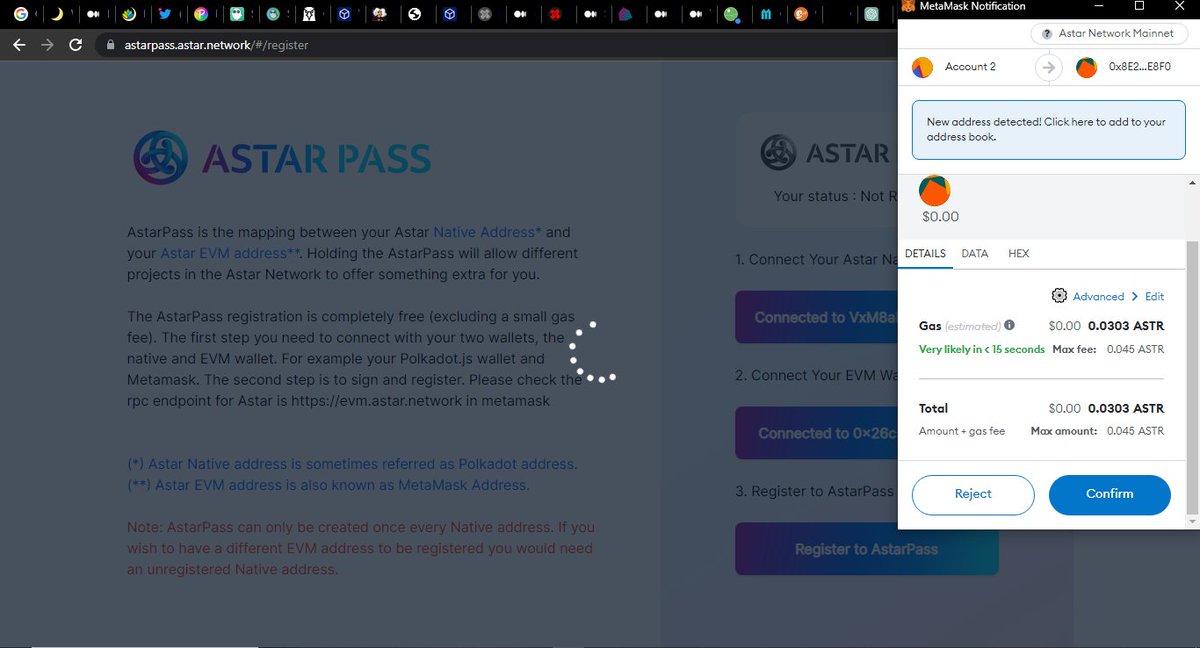Confirm the MetaMask transaction
The image size is (1200, 648).
coord(1110,494)
